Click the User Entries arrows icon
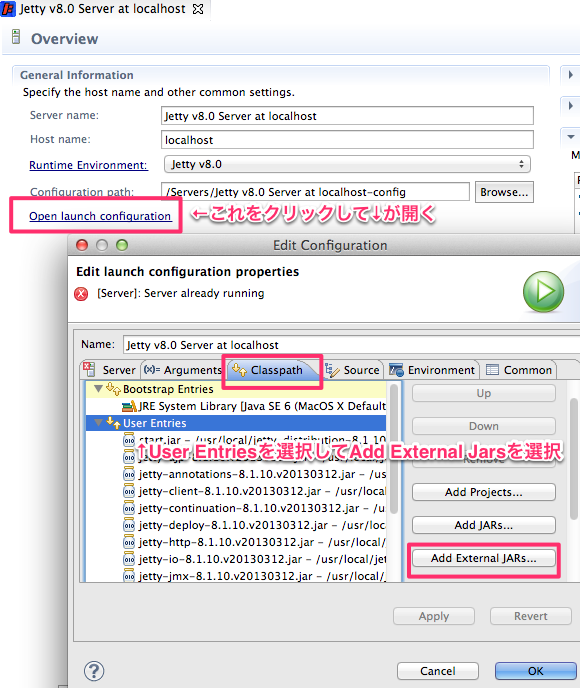 [x=113, y=423]
